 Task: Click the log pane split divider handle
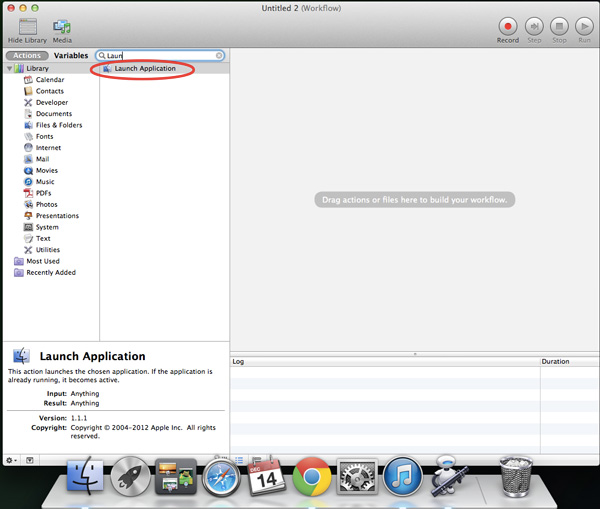[415, 354]
